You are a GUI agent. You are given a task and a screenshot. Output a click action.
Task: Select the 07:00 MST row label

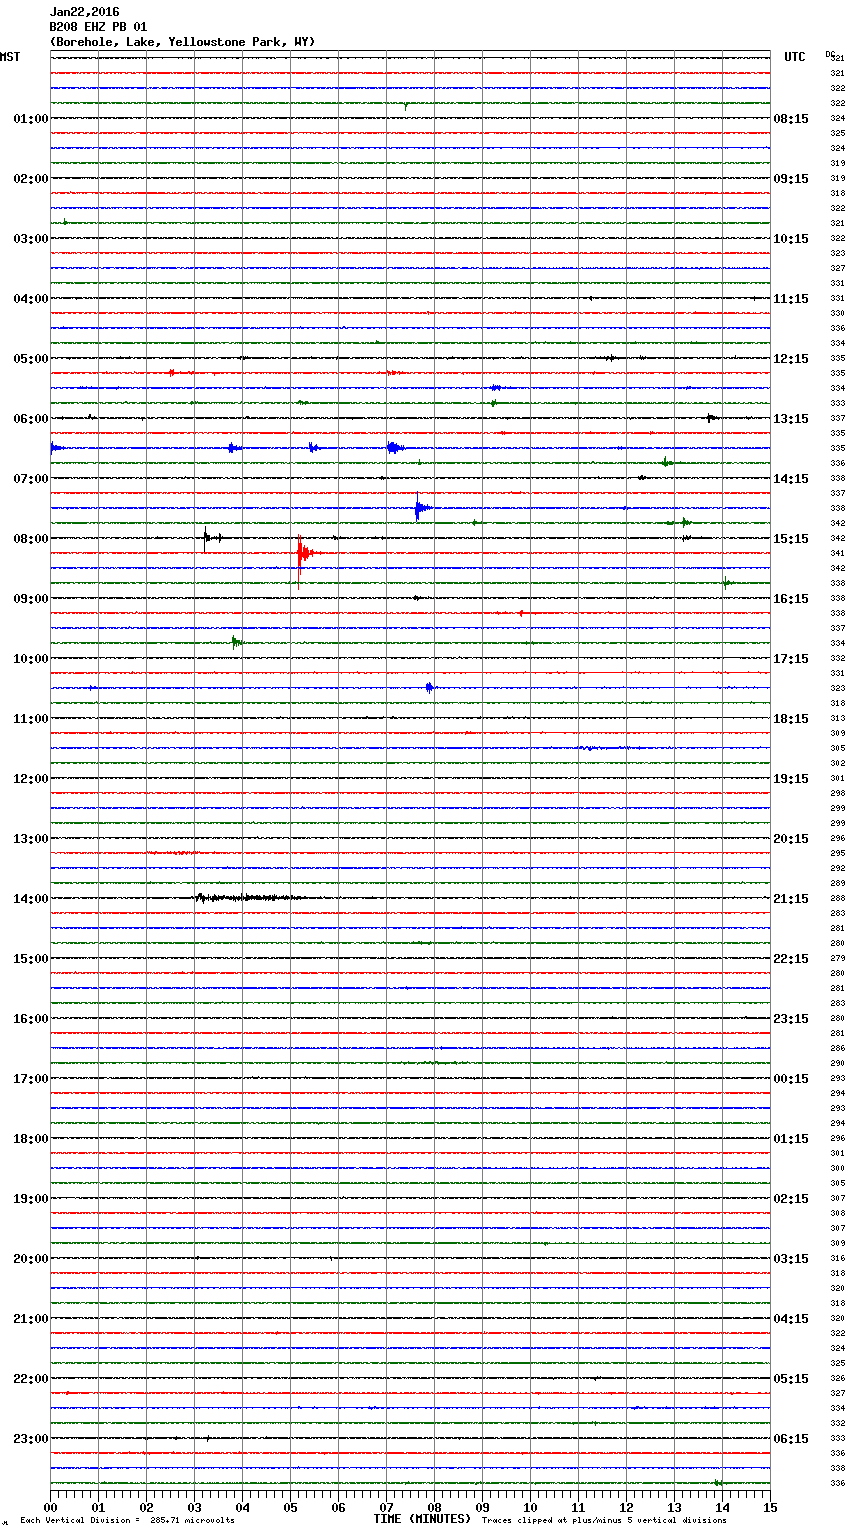(31, 479)
